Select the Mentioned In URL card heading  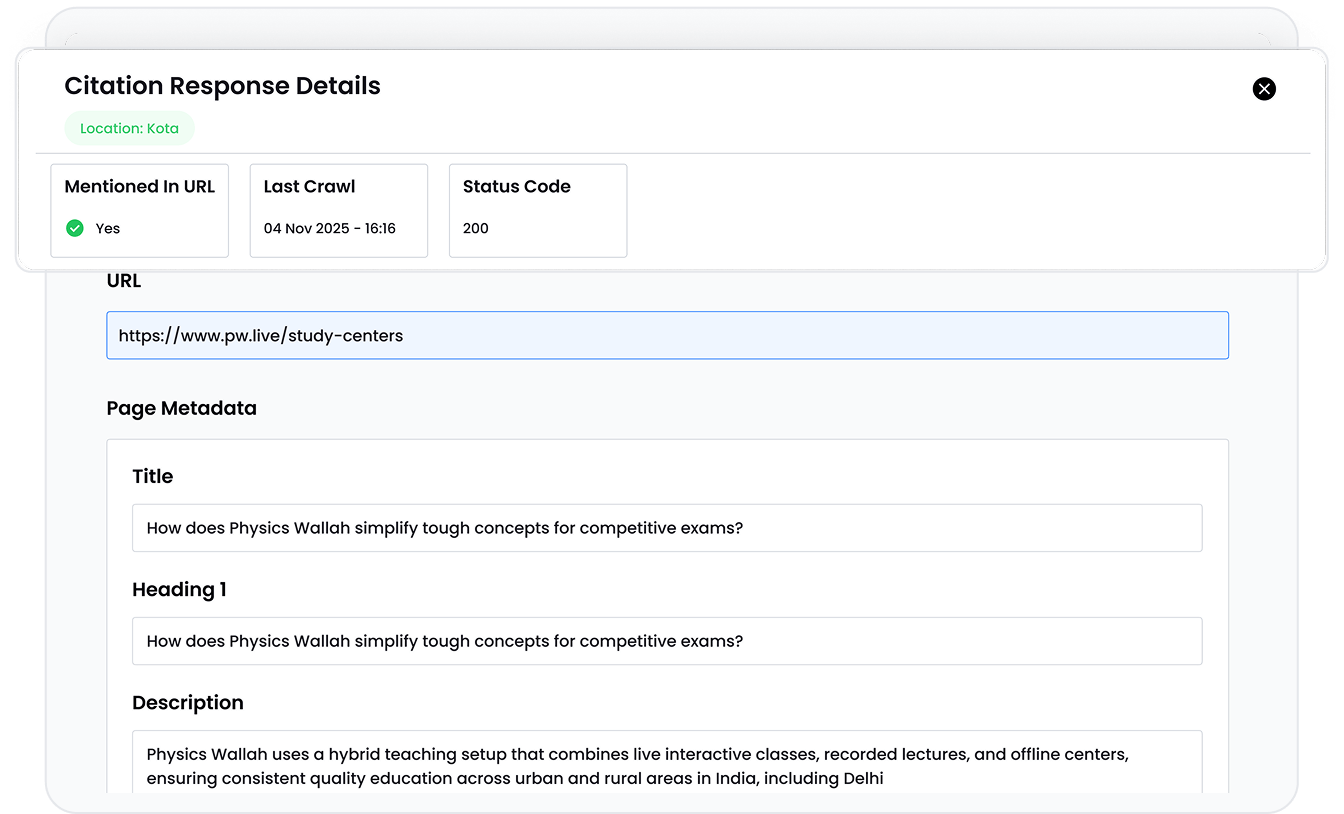(140, 187)
